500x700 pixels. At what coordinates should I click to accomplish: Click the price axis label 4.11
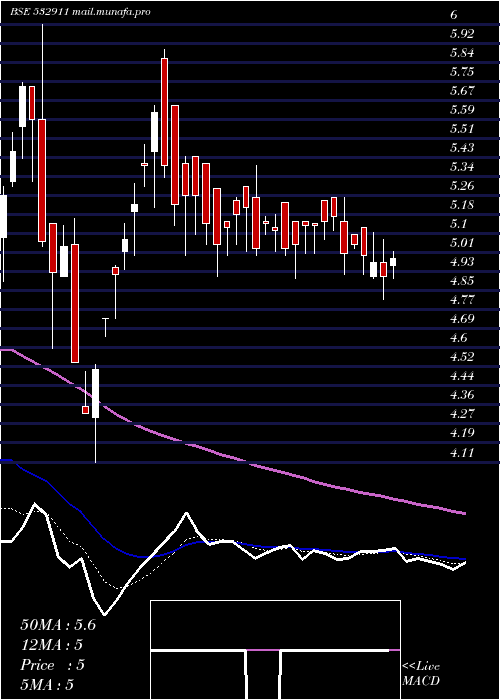click(x=462, y=453)
